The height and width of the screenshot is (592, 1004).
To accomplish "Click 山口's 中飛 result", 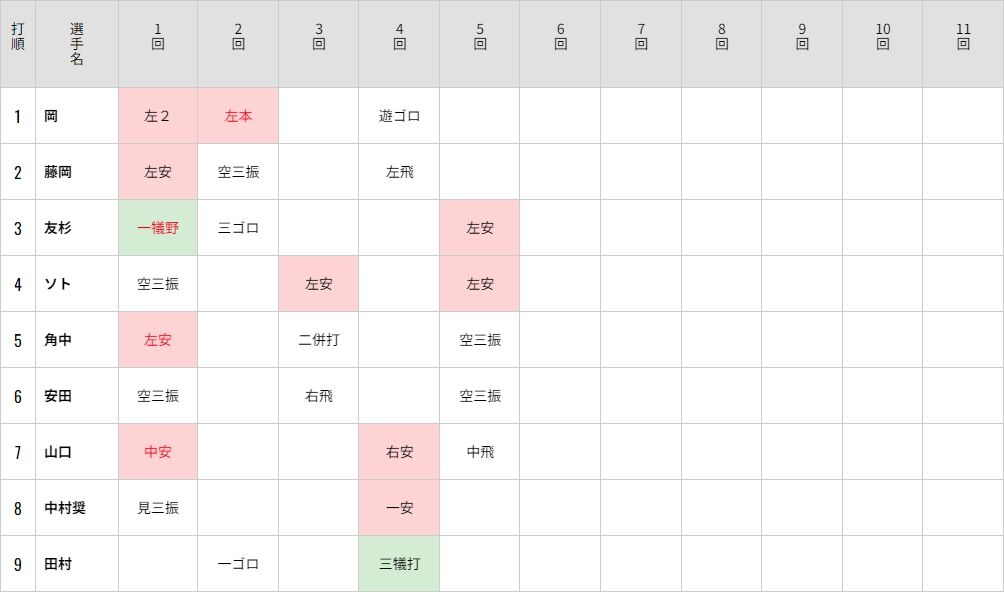I will [480, 452].
